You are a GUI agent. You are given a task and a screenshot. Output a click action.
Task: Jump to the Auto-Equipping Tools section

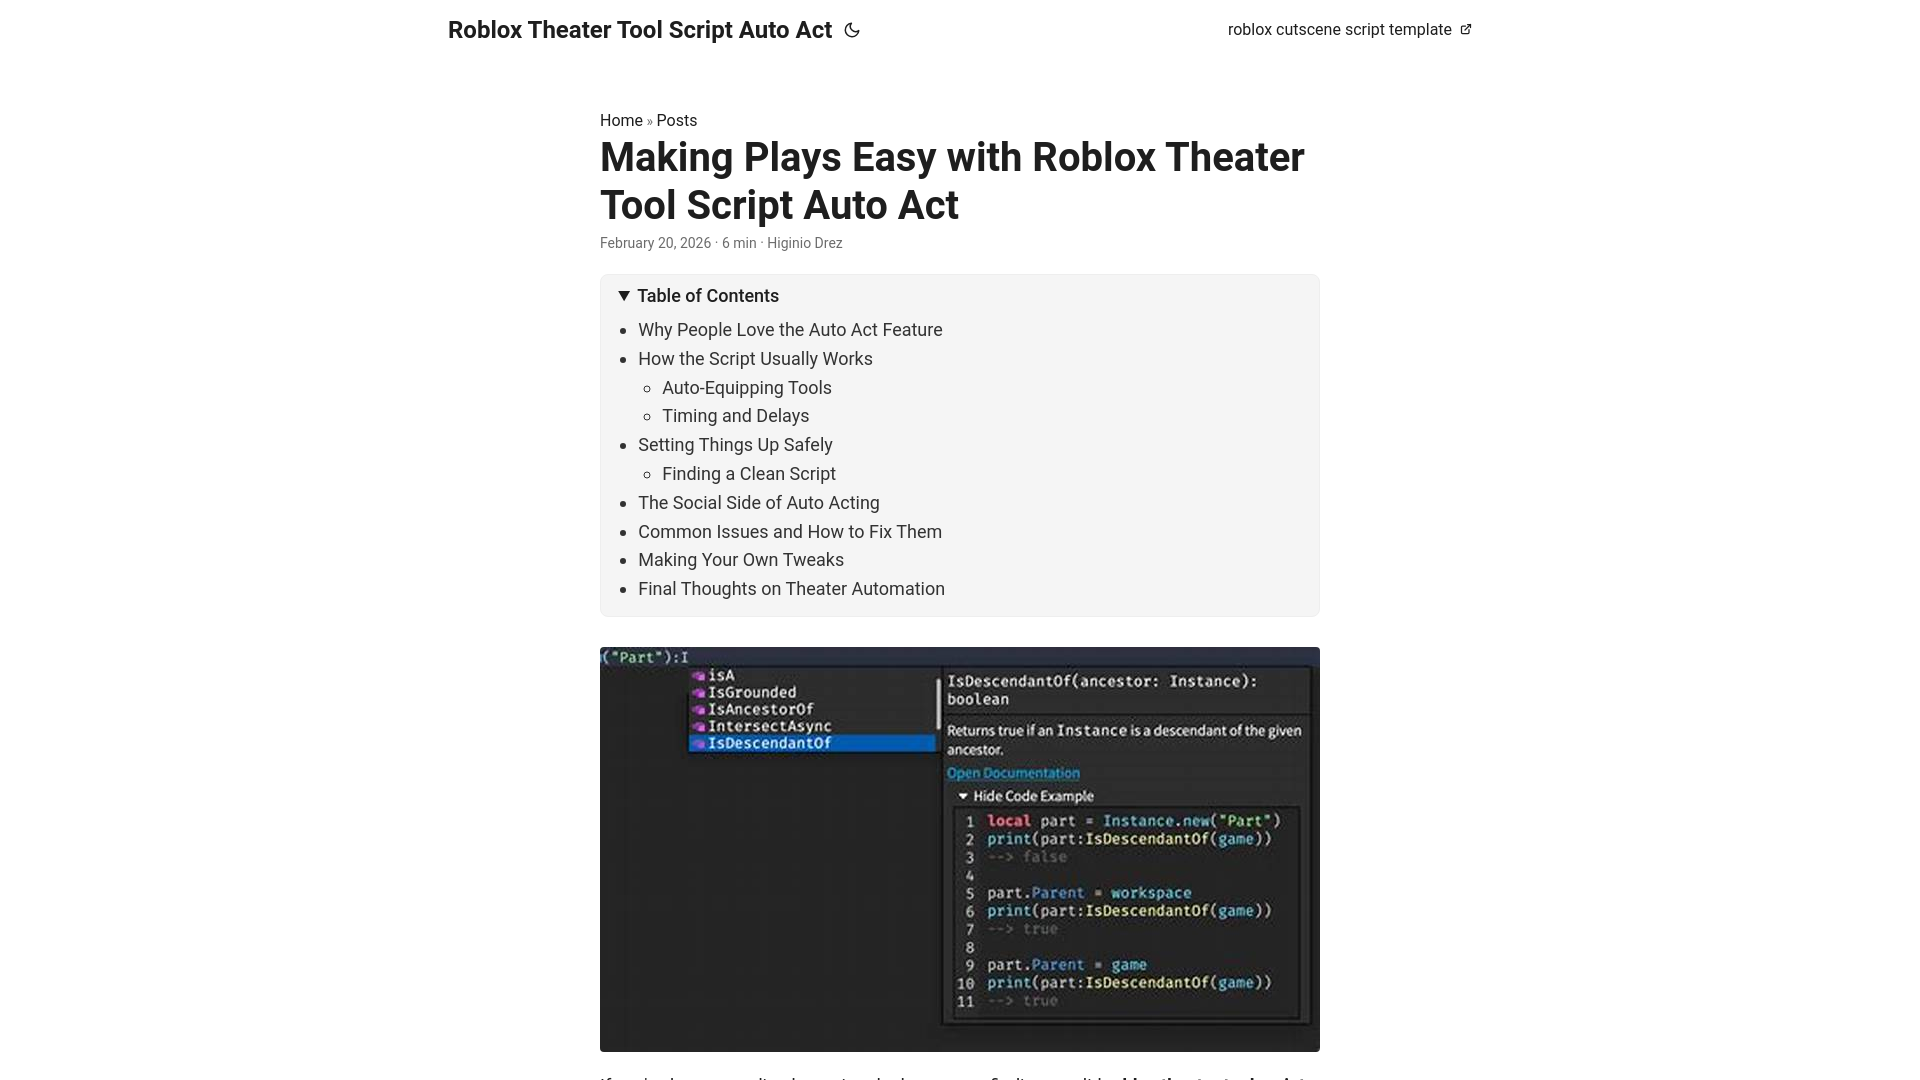pos(747,388)
